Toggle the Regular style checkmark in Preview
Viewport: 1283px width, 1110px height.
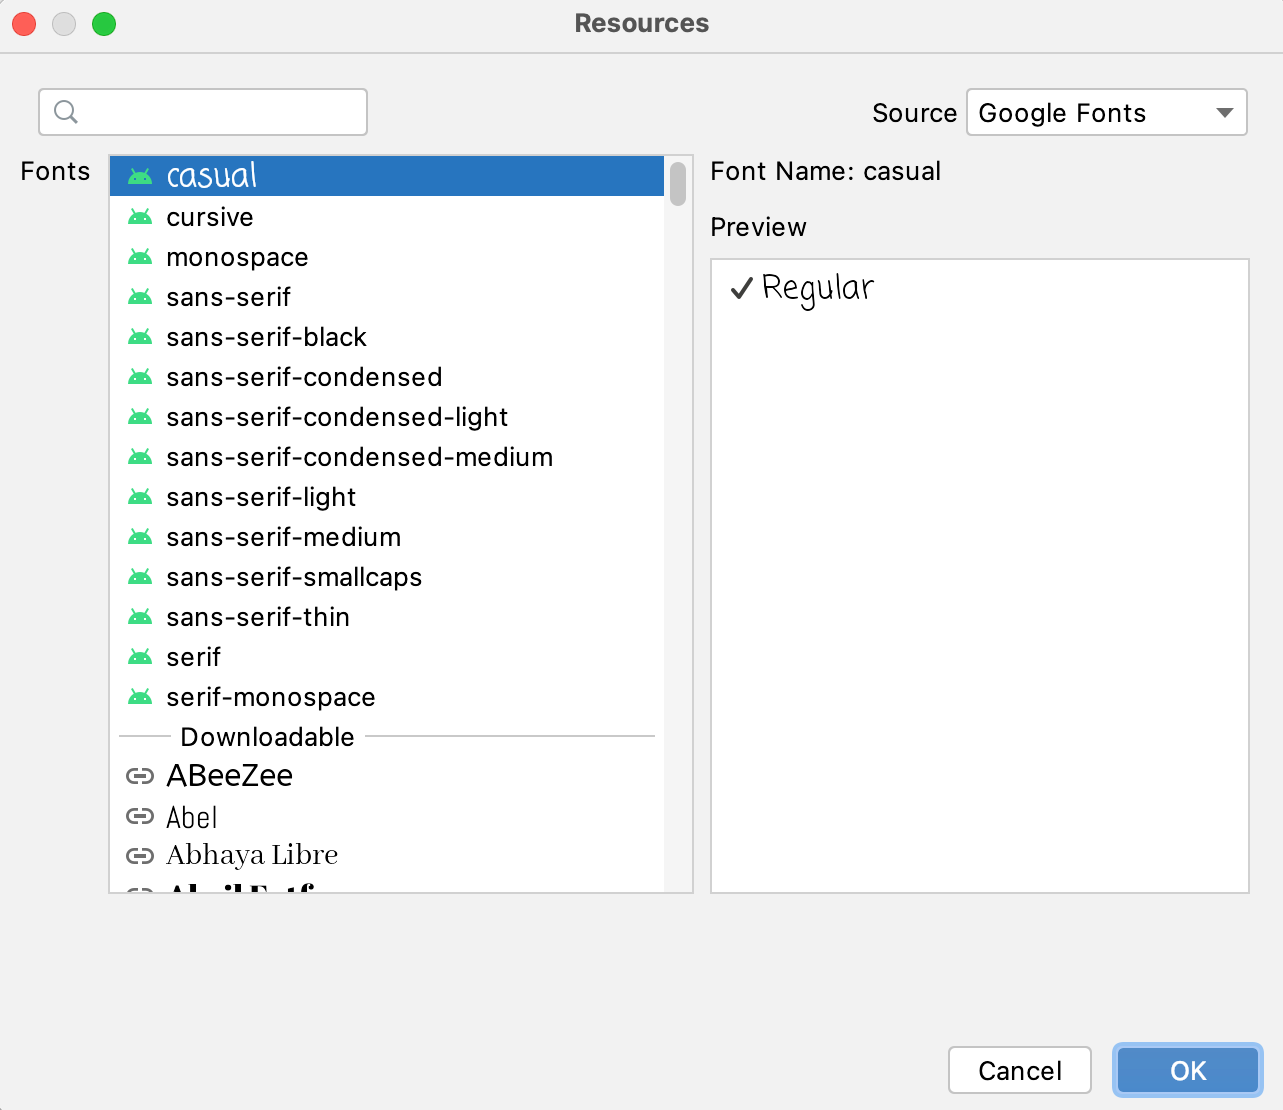740,289
